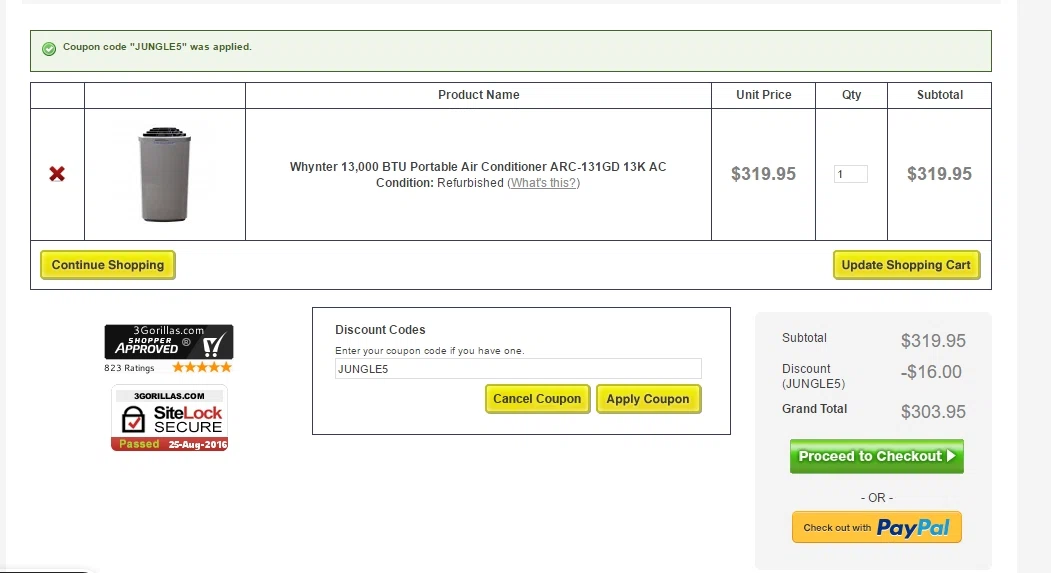Viewport: 1051px width, 573px height.
Task: Proceed to Checkout with green button
Action: [877, 456]
